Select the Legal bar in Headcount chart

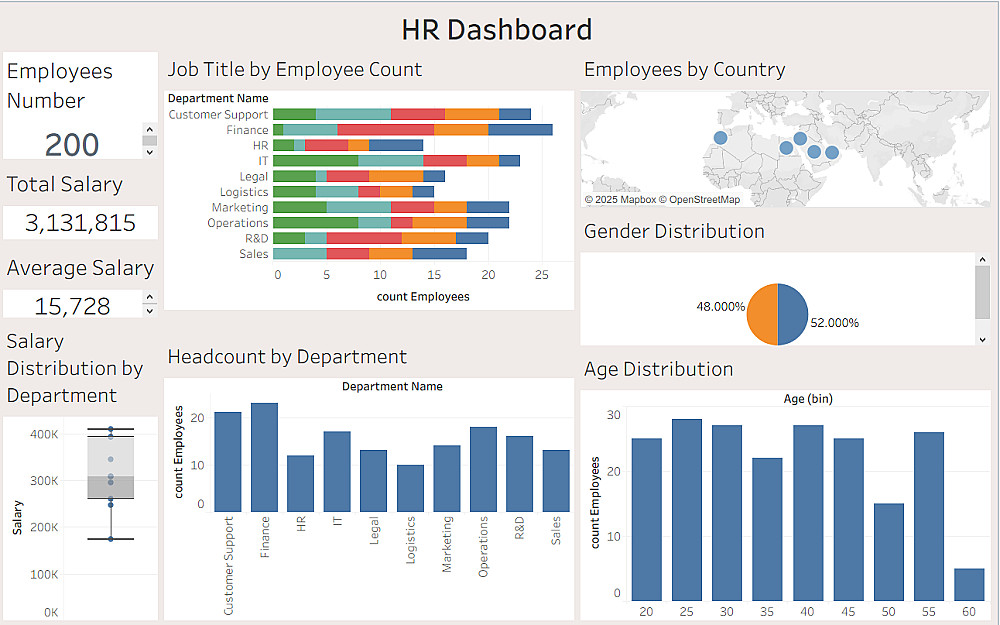pos(373,481)
